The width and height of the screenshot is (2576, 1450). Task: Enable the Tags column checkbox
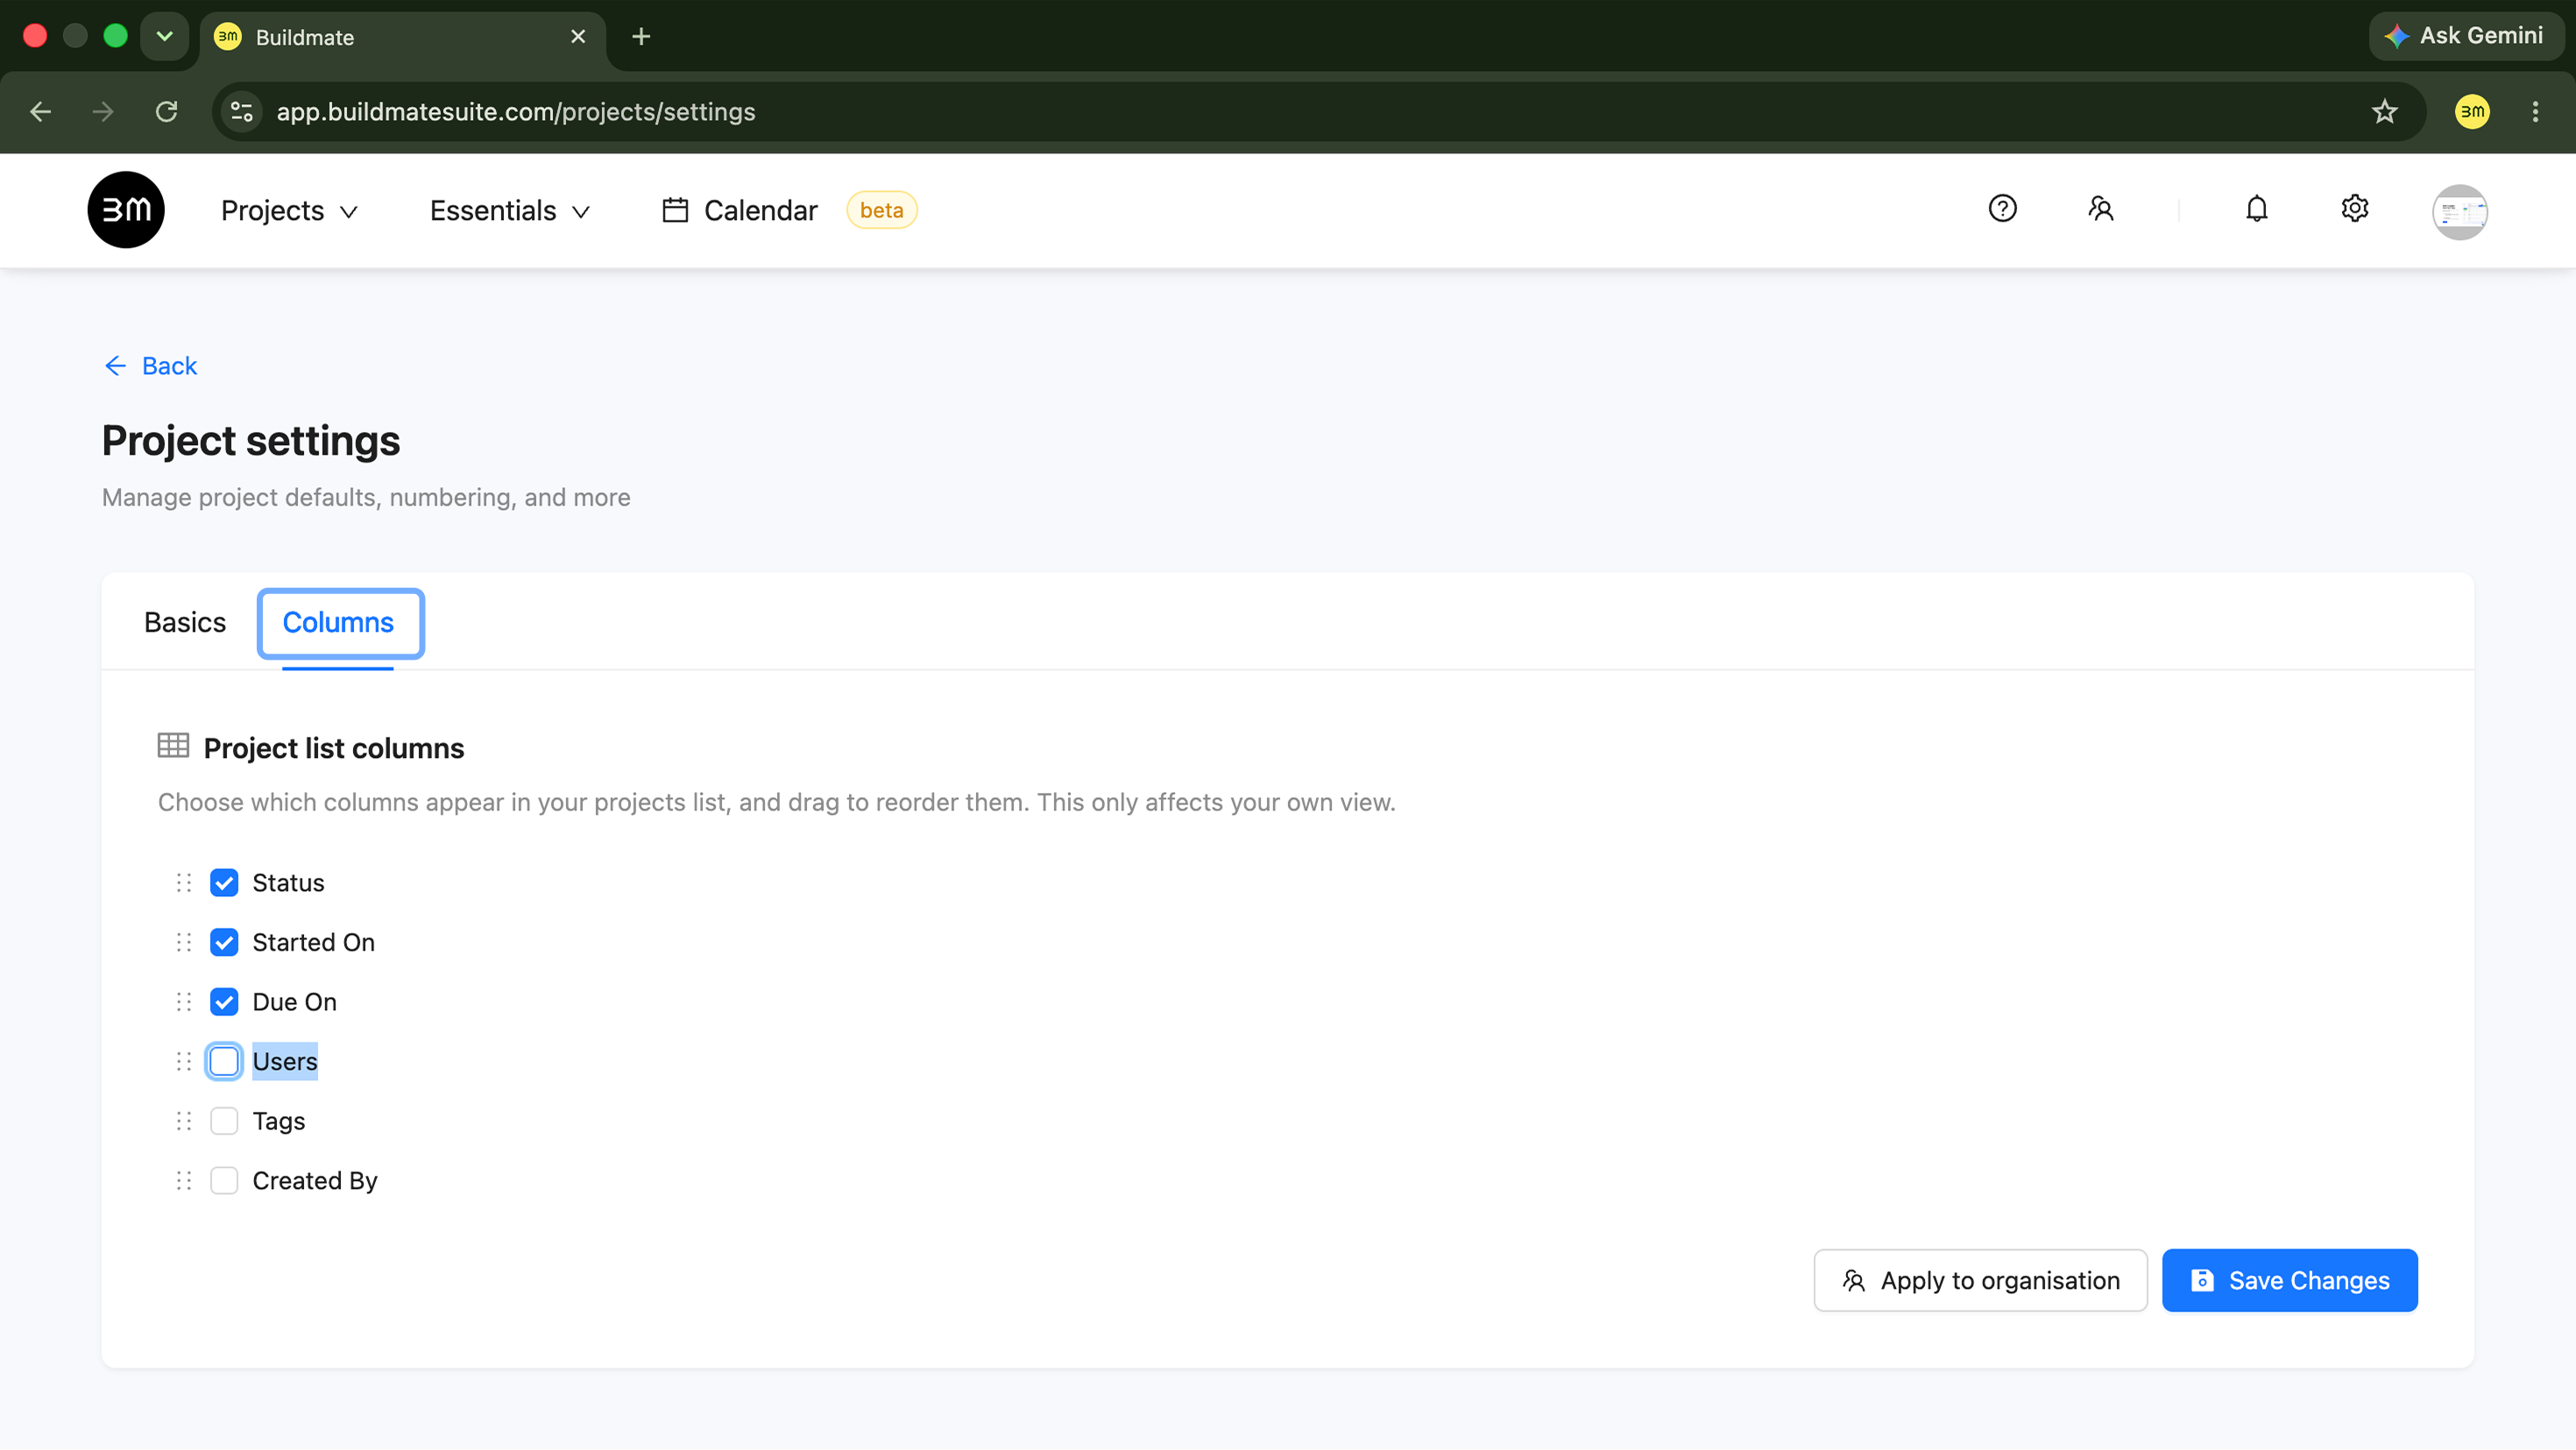pyautogui.click(x=224, y=1121)
